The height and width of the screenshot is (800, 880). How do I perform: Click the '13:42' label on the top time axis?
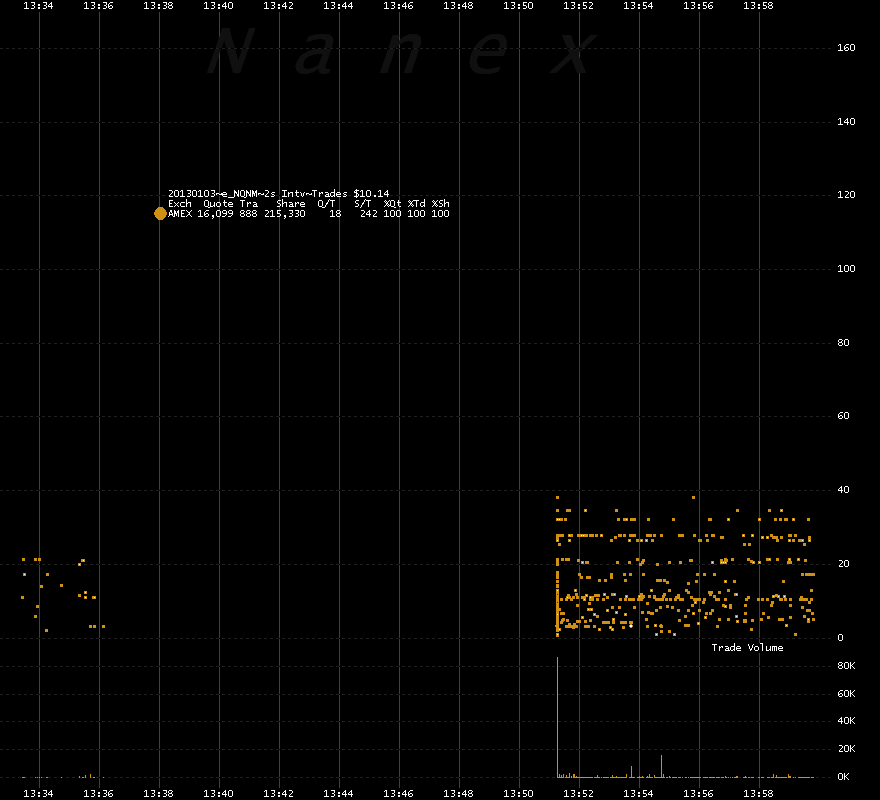click(x=278, y=6)
